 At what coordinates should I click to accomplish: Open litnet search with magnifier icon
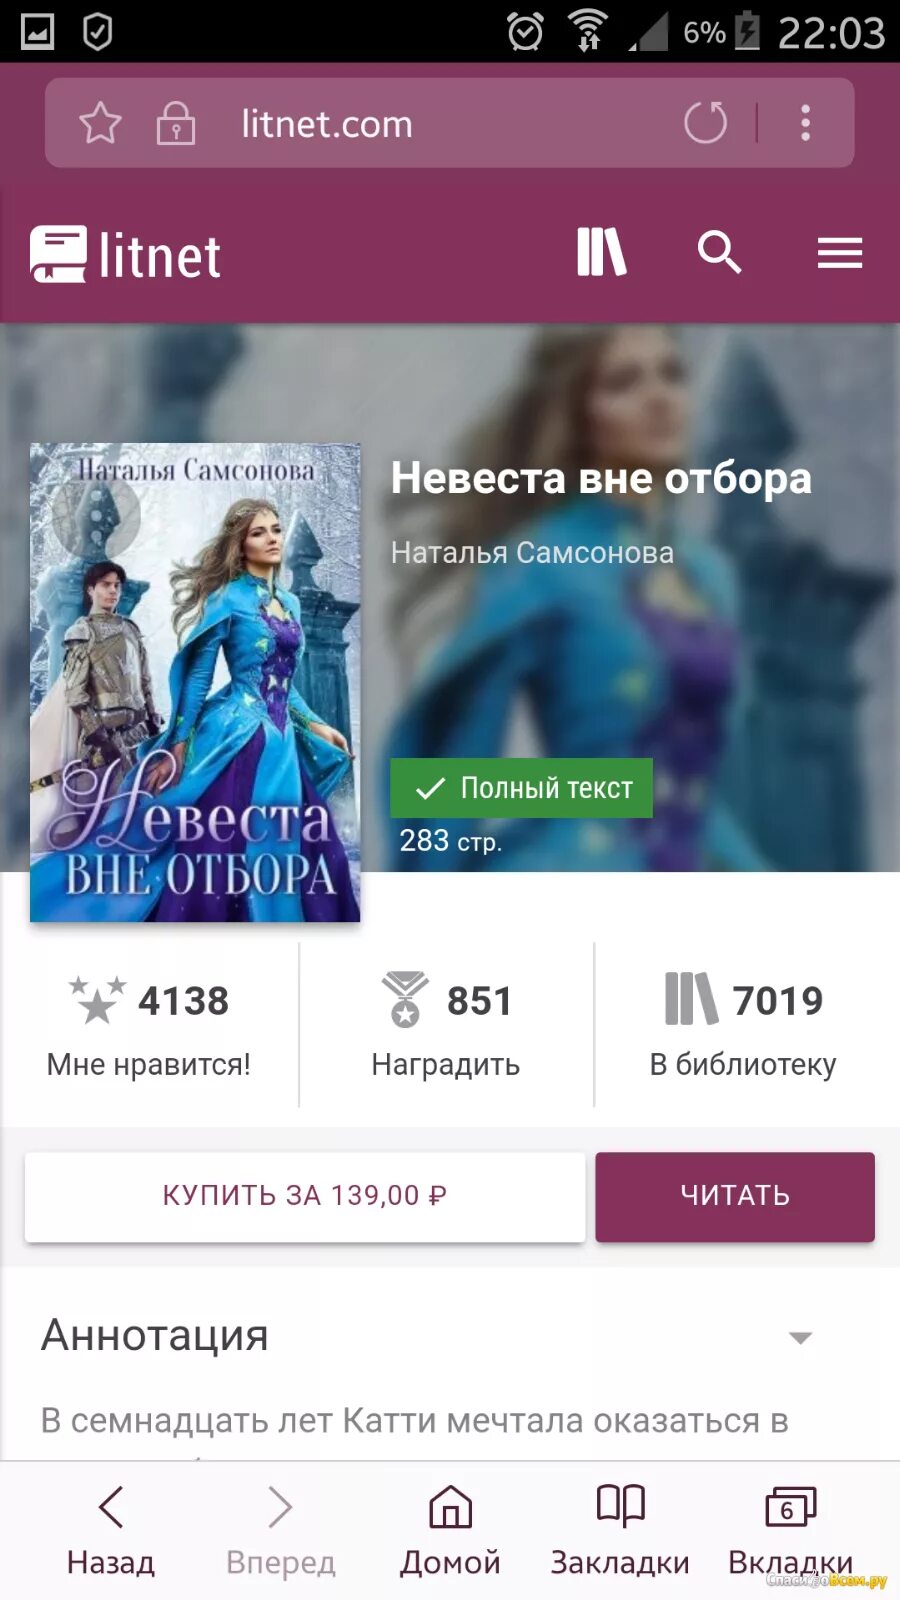(719, 252)
